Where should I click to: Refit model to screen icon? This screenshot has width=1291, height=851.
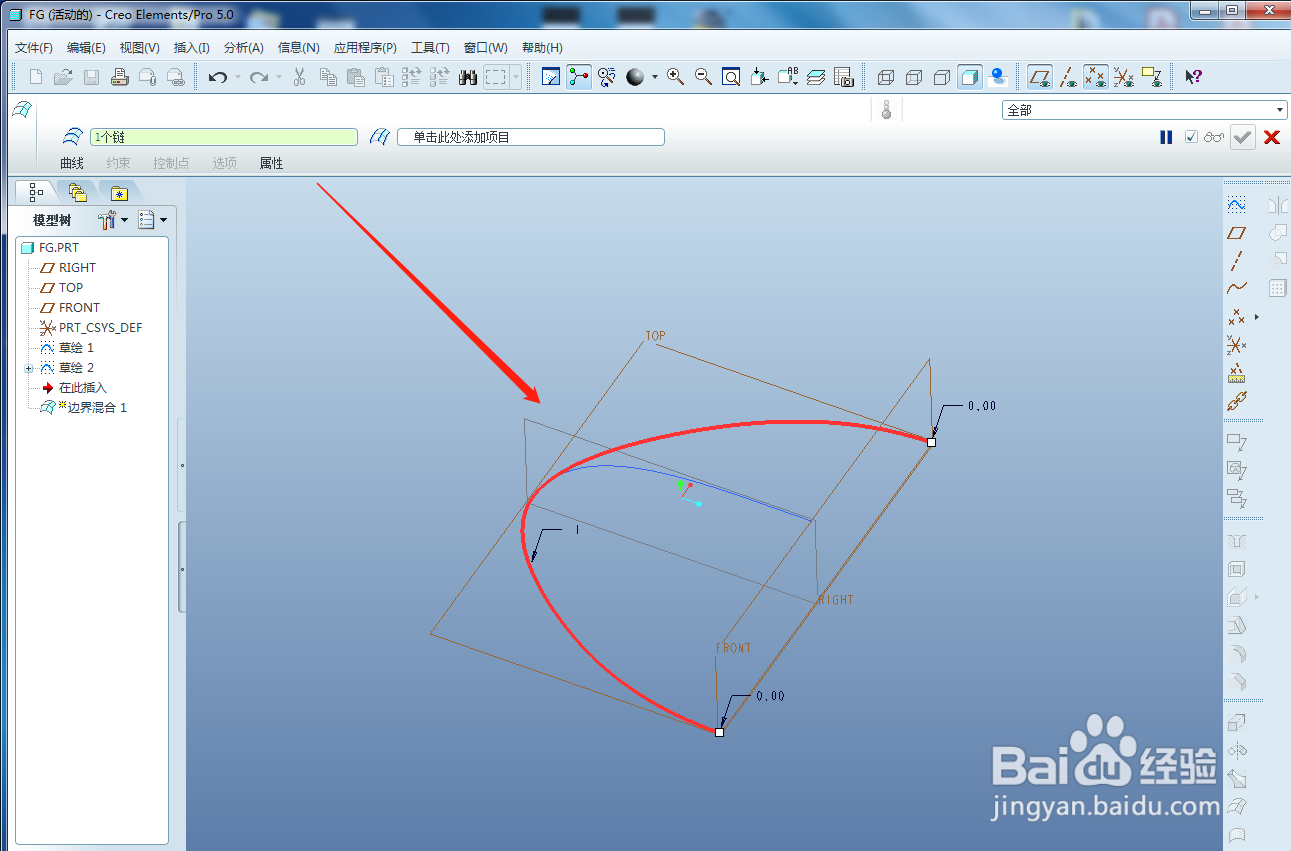[x=732, y=77]
